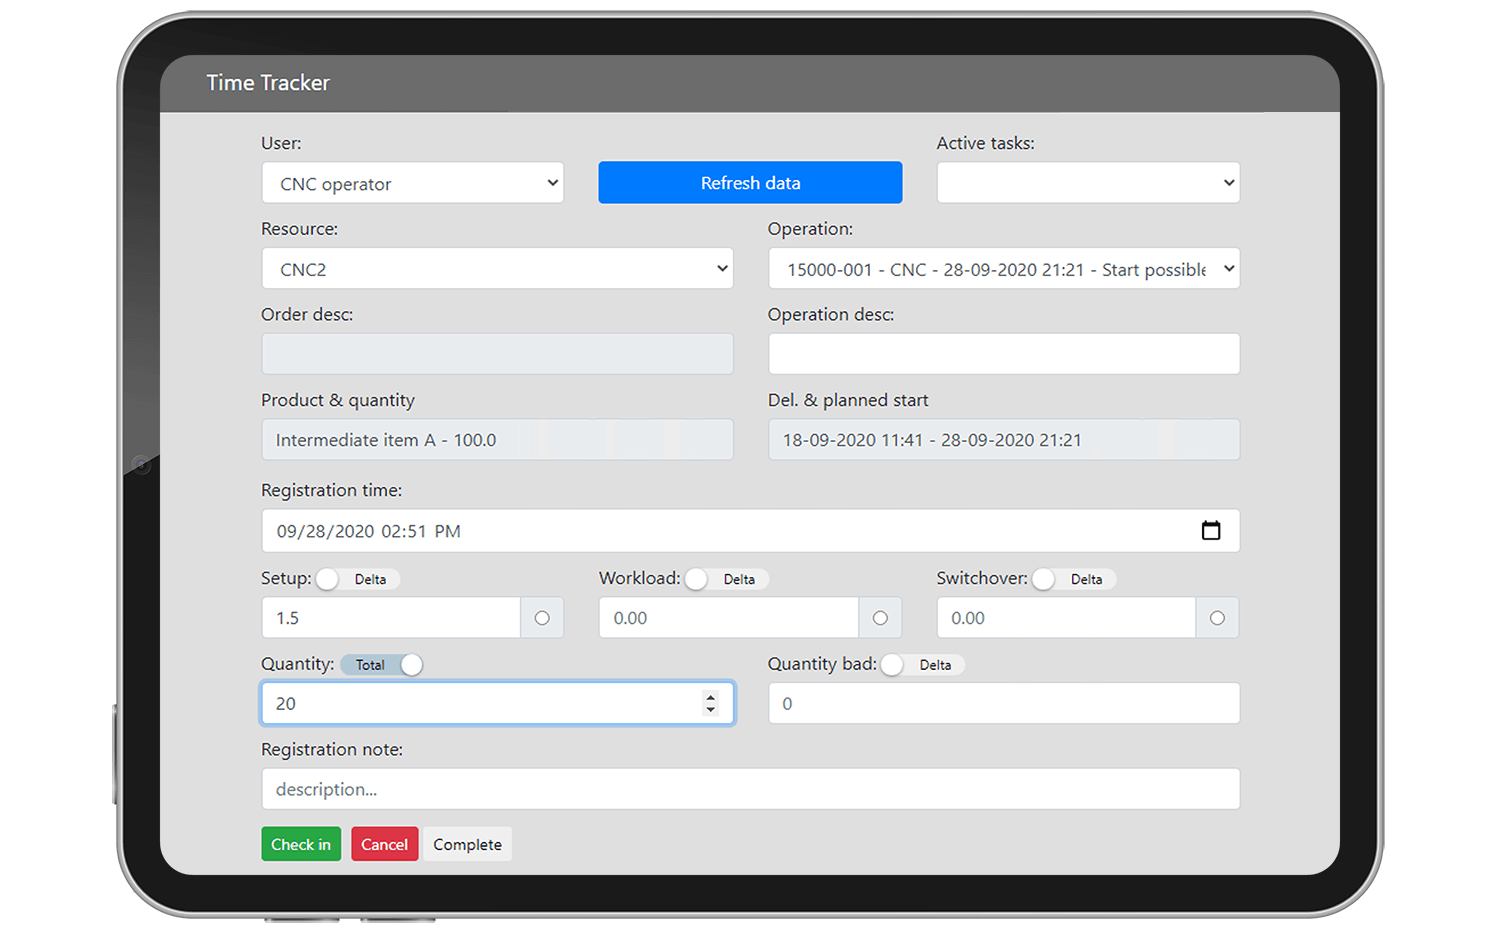Click the Registration note description field

[750, 789]
